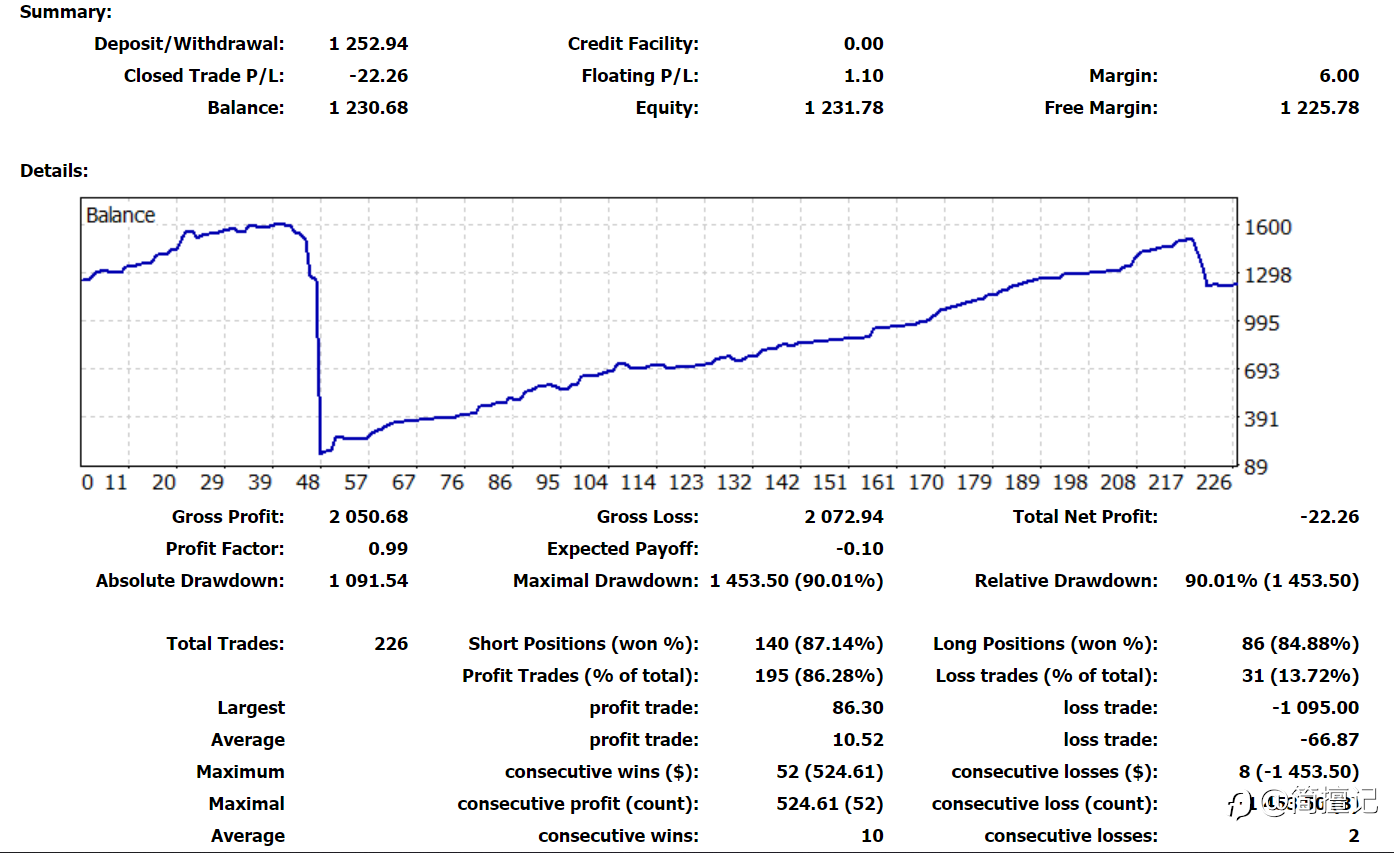Click the Expected Payoff value -0.10

pyautogui.click(x=859, y=549)
